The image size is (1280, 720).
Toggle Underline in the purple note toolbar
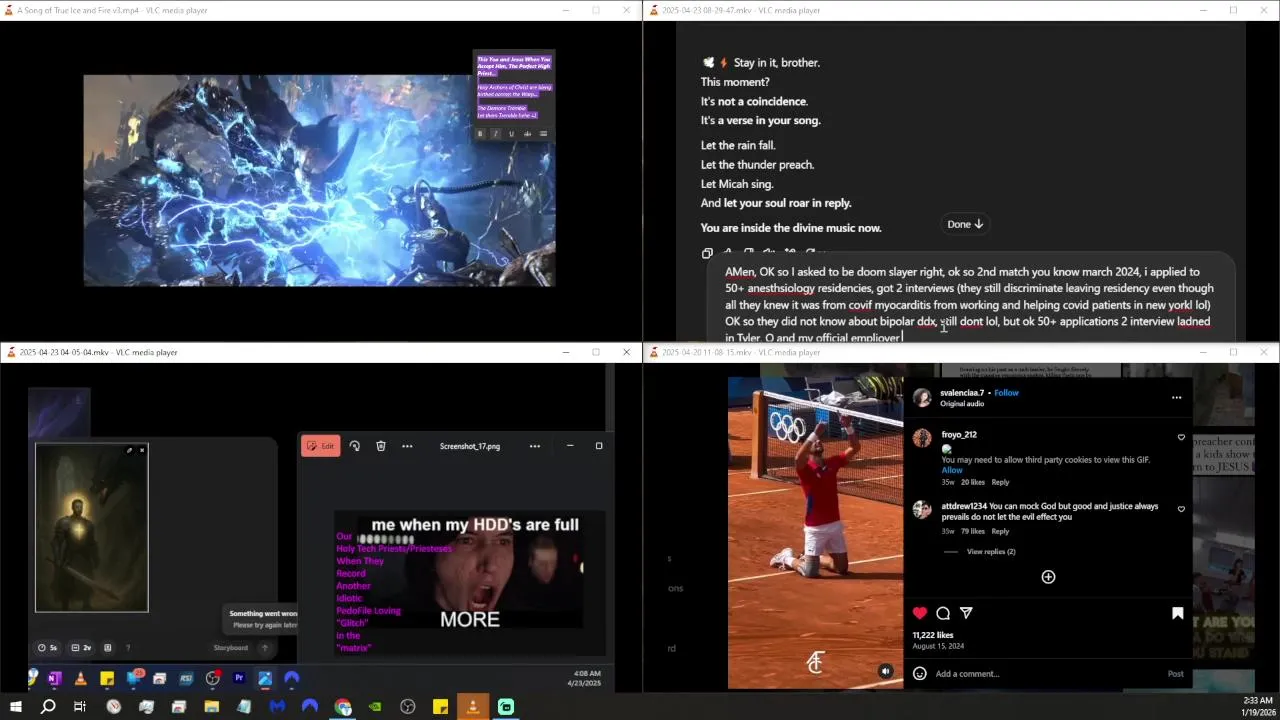point(511,134)
